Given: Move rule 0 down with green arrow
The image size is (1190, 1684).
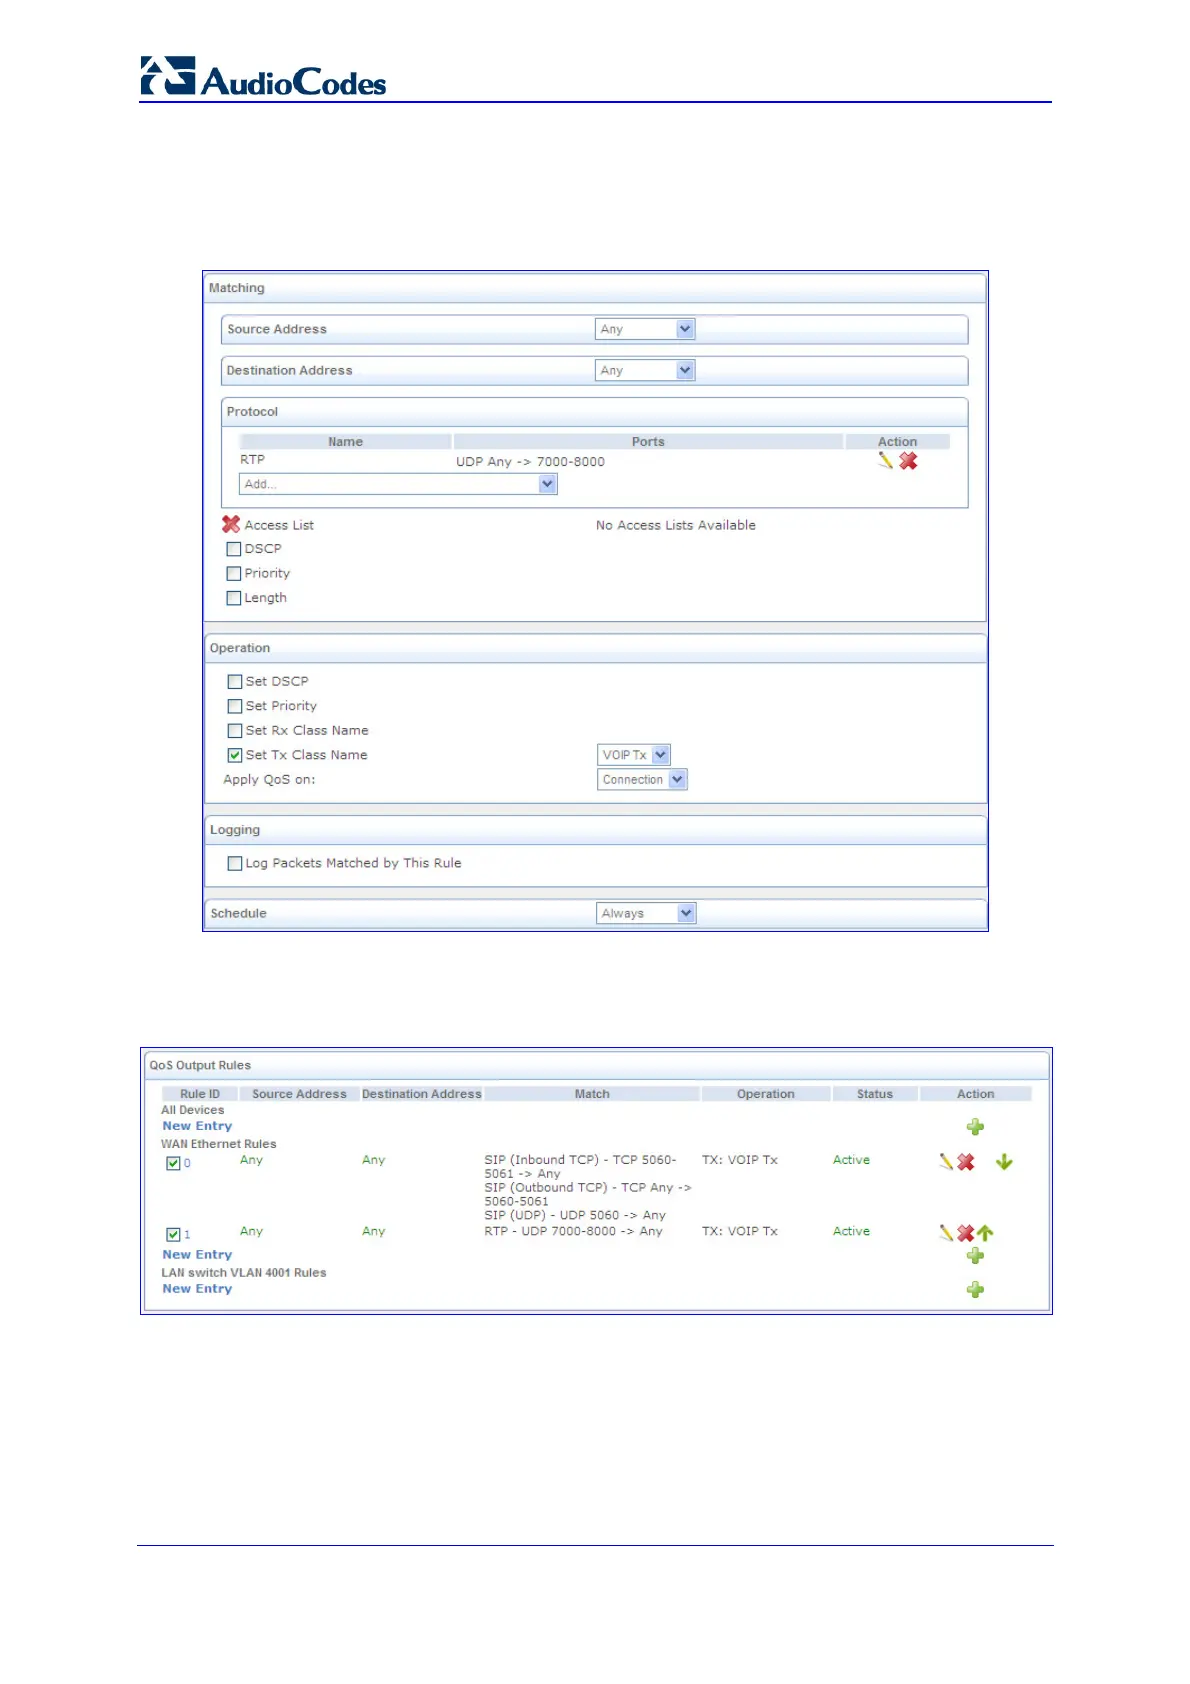Looking at the screenshot, I should pos(1004,1162).
